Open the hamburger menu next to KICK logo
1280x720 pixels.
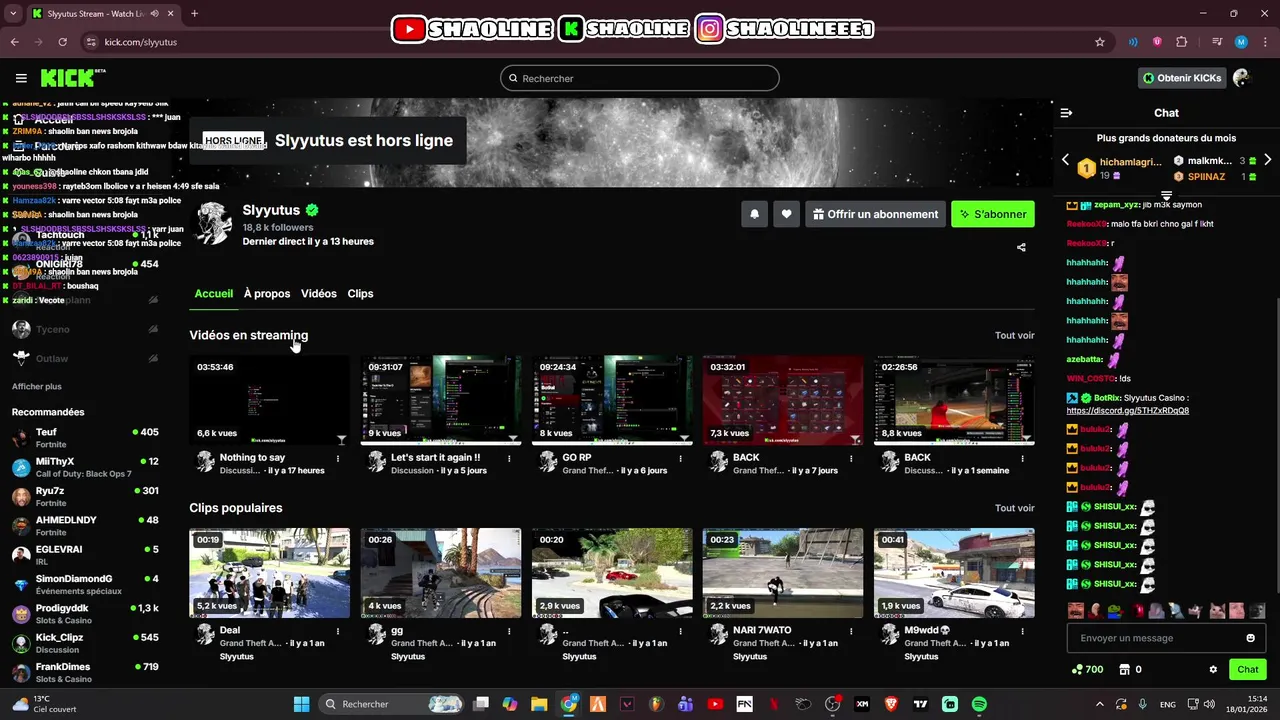click(x=21, y=78)
